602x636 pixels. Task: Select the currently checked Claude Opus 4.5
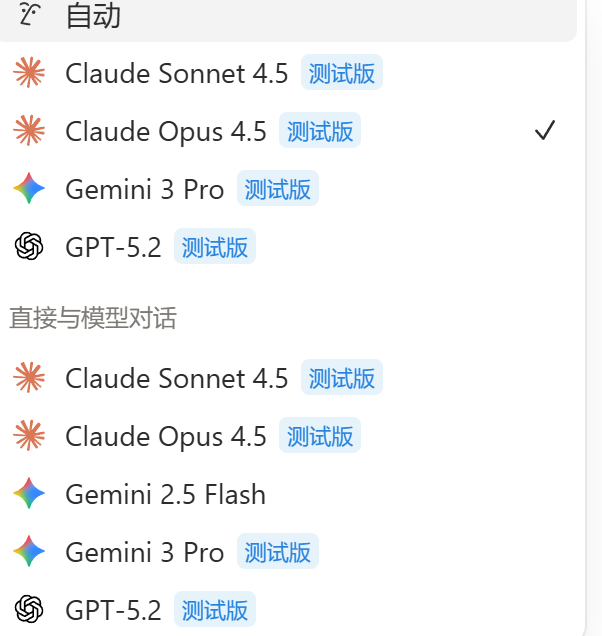pos(287,131)
